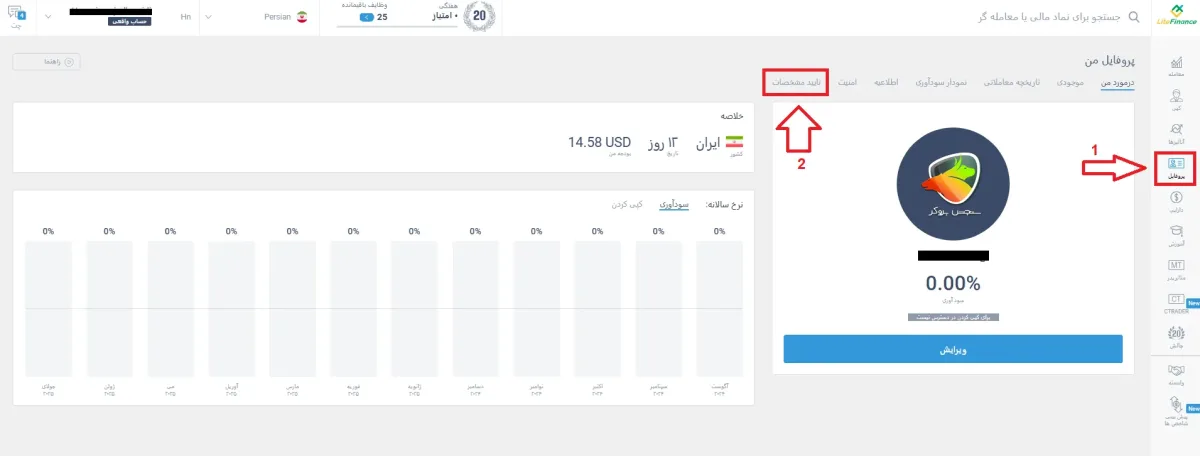Screen dimensions: 1200x456
Task: Click the profile avatar image
Action: point(953,182)
